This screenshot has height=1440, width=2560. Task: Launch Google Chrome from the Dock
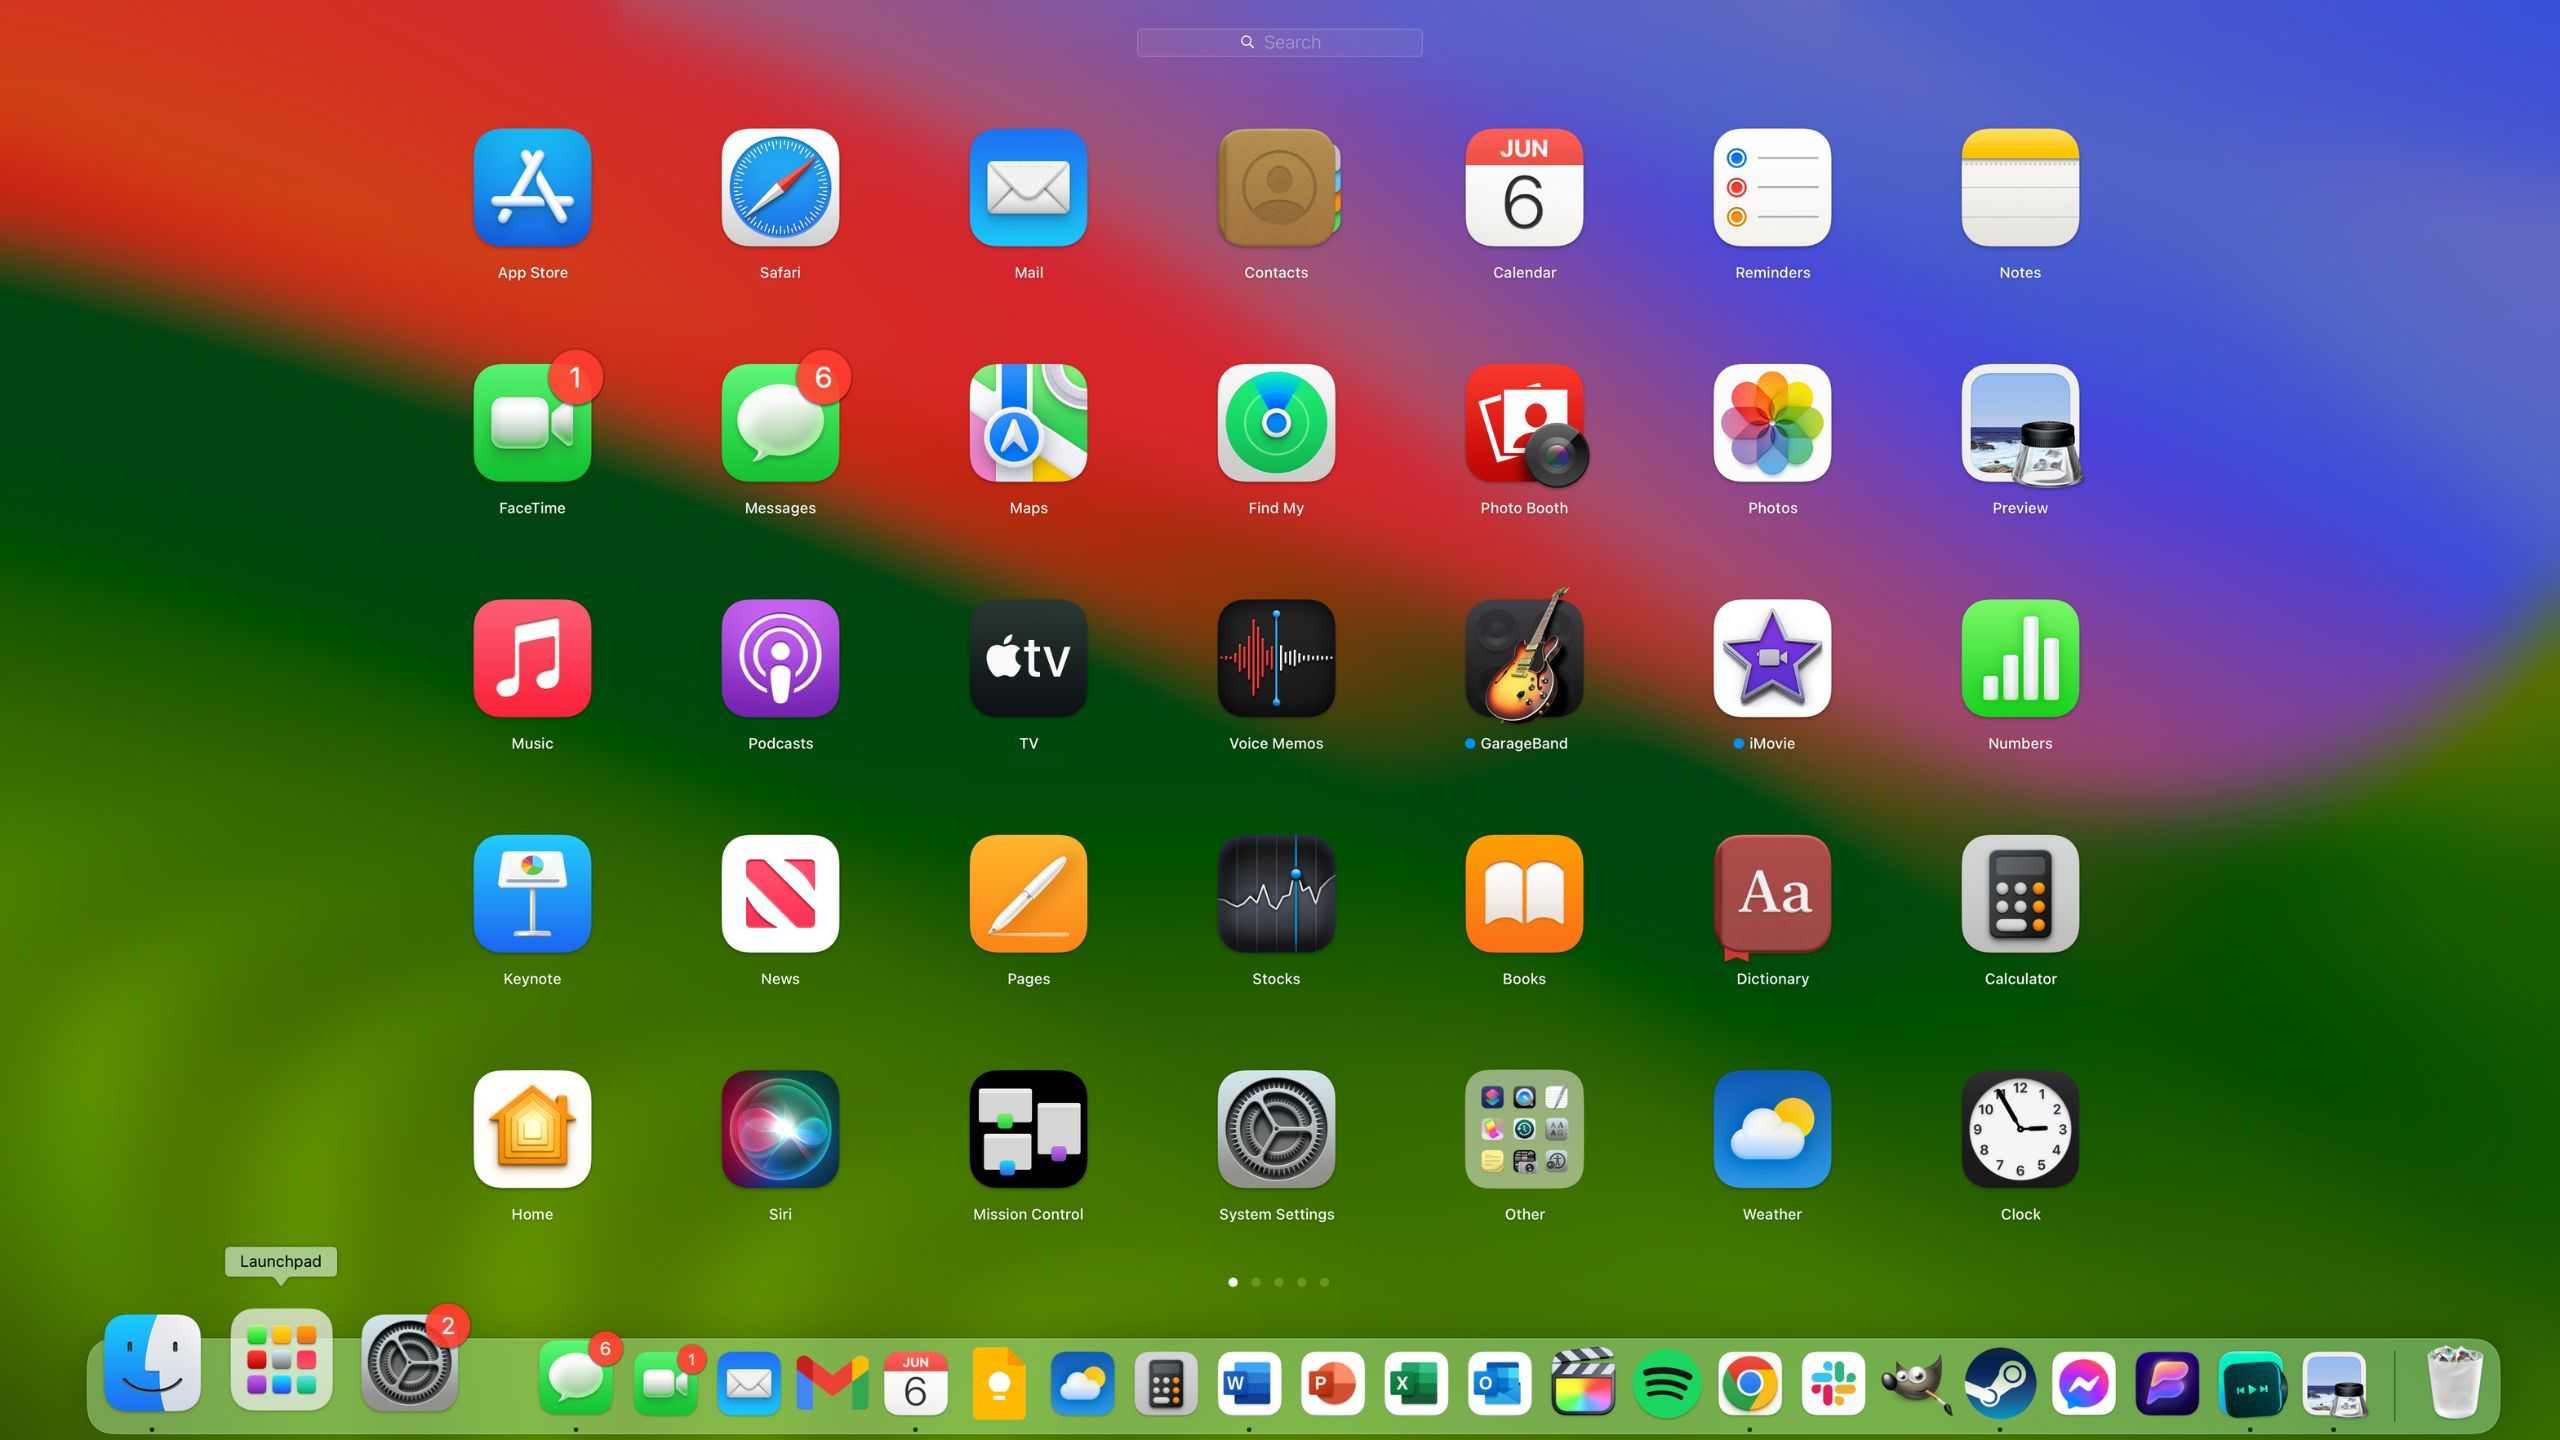point(1749,1384)
